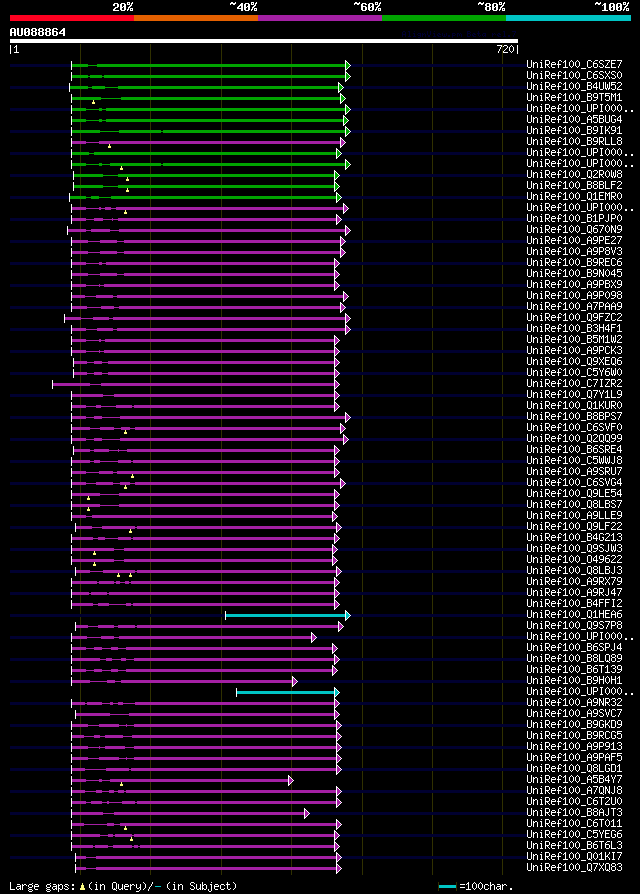640x894 pixels.
Task: Click the cyan ~100% identity legend segment
Action: (x=568, y=18)
